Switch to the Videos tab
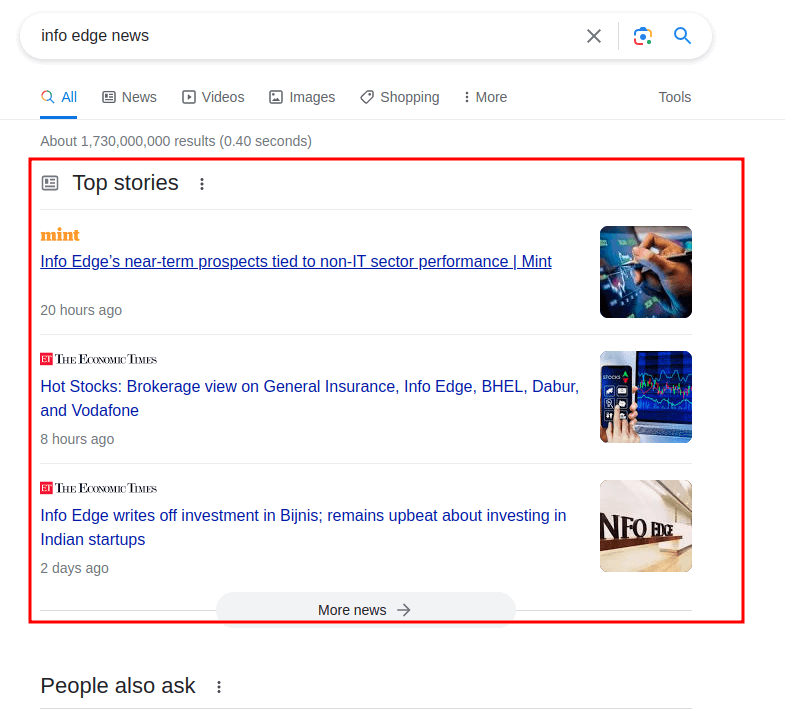The image size is (785, 711). tap(213, 97)
